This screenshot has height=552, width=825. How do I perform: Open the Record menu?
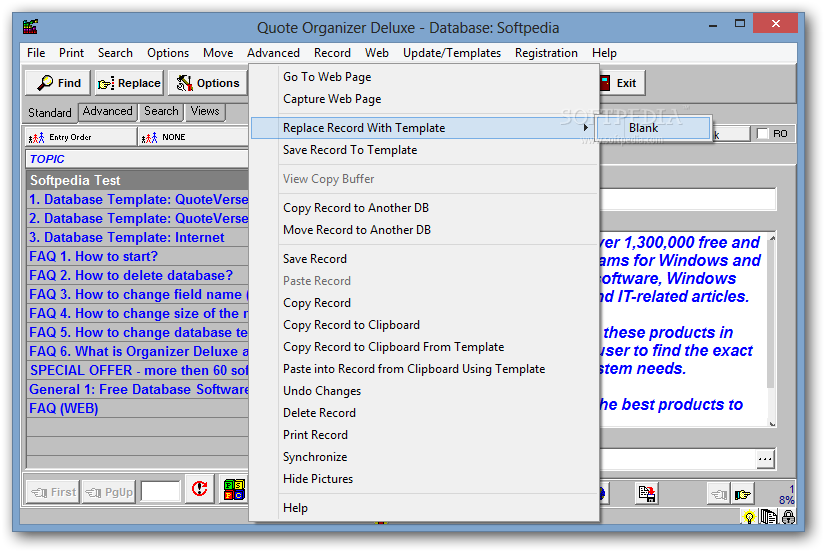(332, 53)
